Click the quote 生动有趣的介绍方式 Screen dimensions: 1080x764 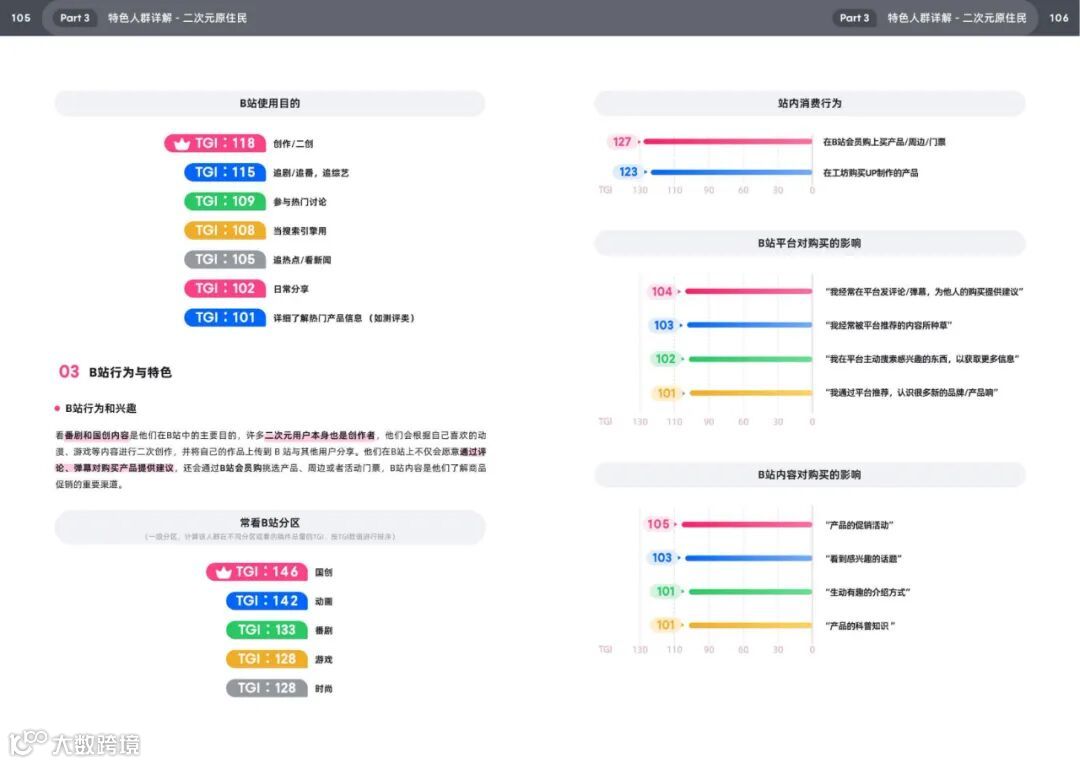(868, 592)
